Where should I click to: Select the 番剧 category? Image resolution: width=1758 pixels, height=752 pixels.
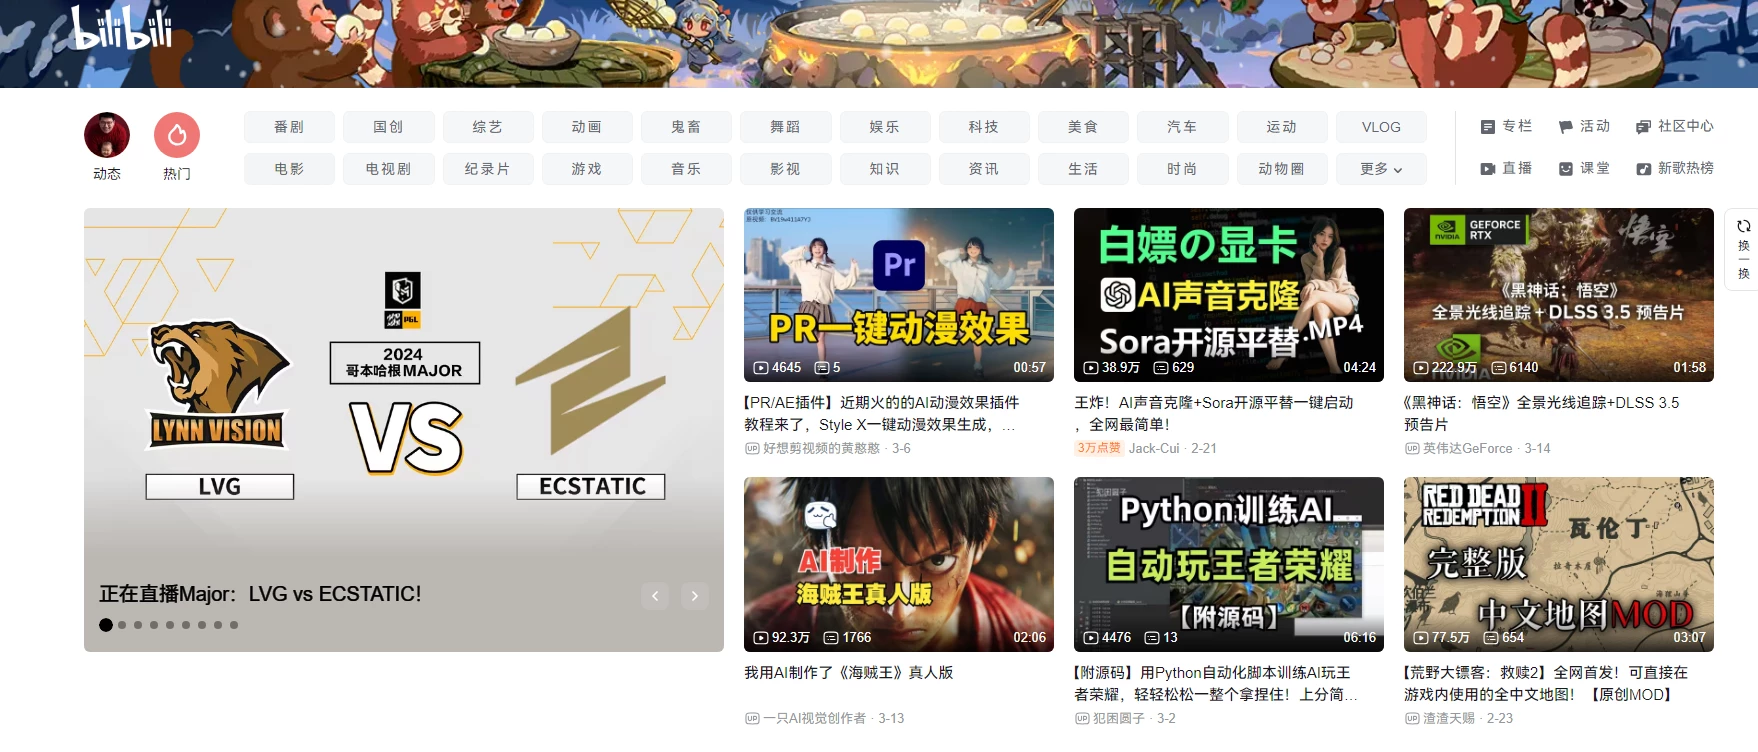pyautogui.click(x=289, y=127)
